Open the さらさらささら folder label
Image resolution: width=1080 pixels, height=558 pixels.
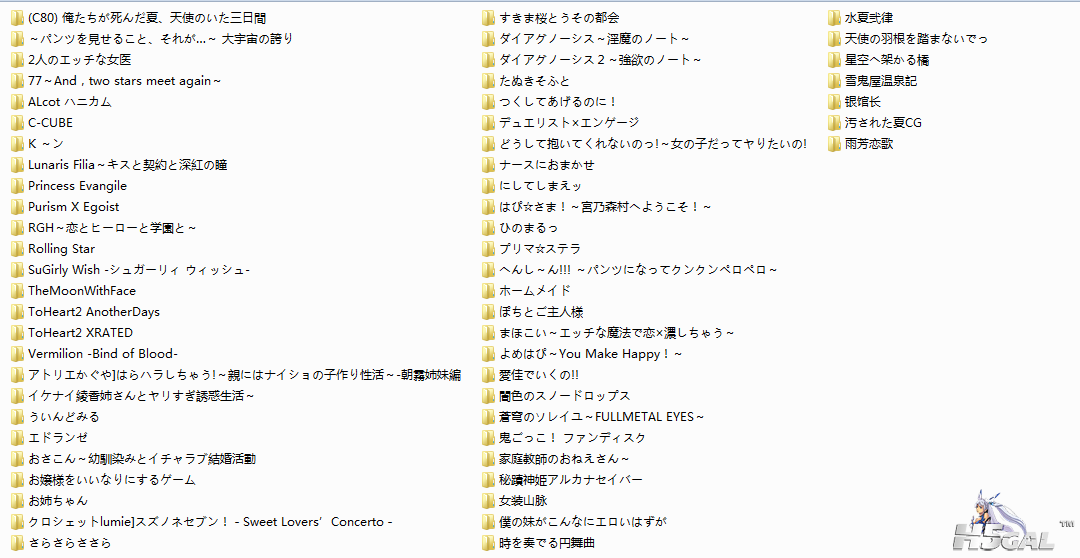point(69,543)
